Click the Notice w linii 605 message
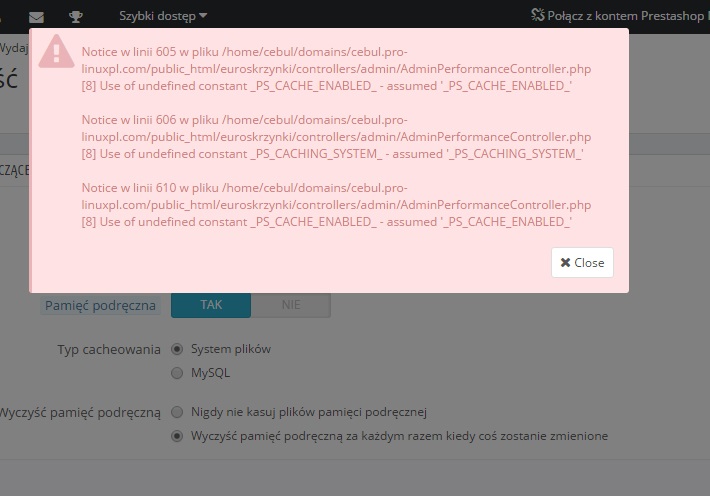Image resolution: width=710 pixels, height=496 pixels. (x=336, y=69)
